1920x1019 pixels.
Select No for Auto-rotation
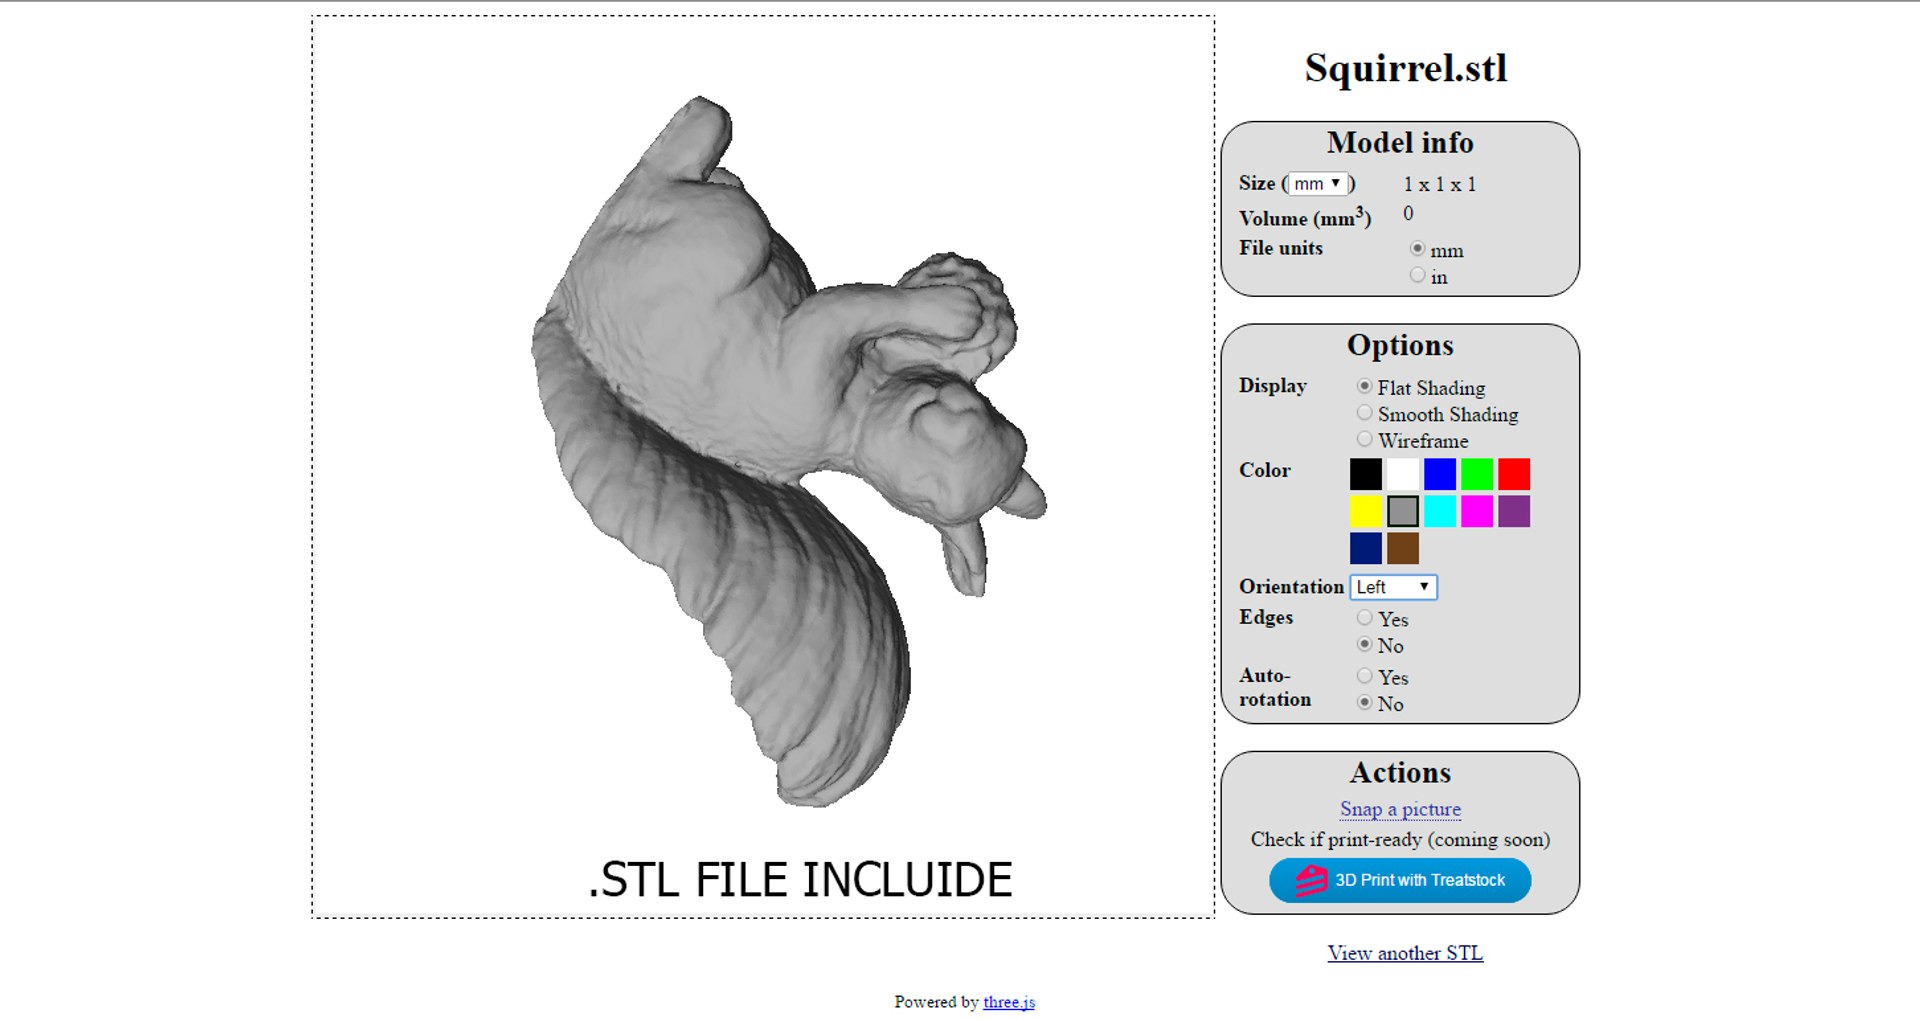click(1364, 702)
